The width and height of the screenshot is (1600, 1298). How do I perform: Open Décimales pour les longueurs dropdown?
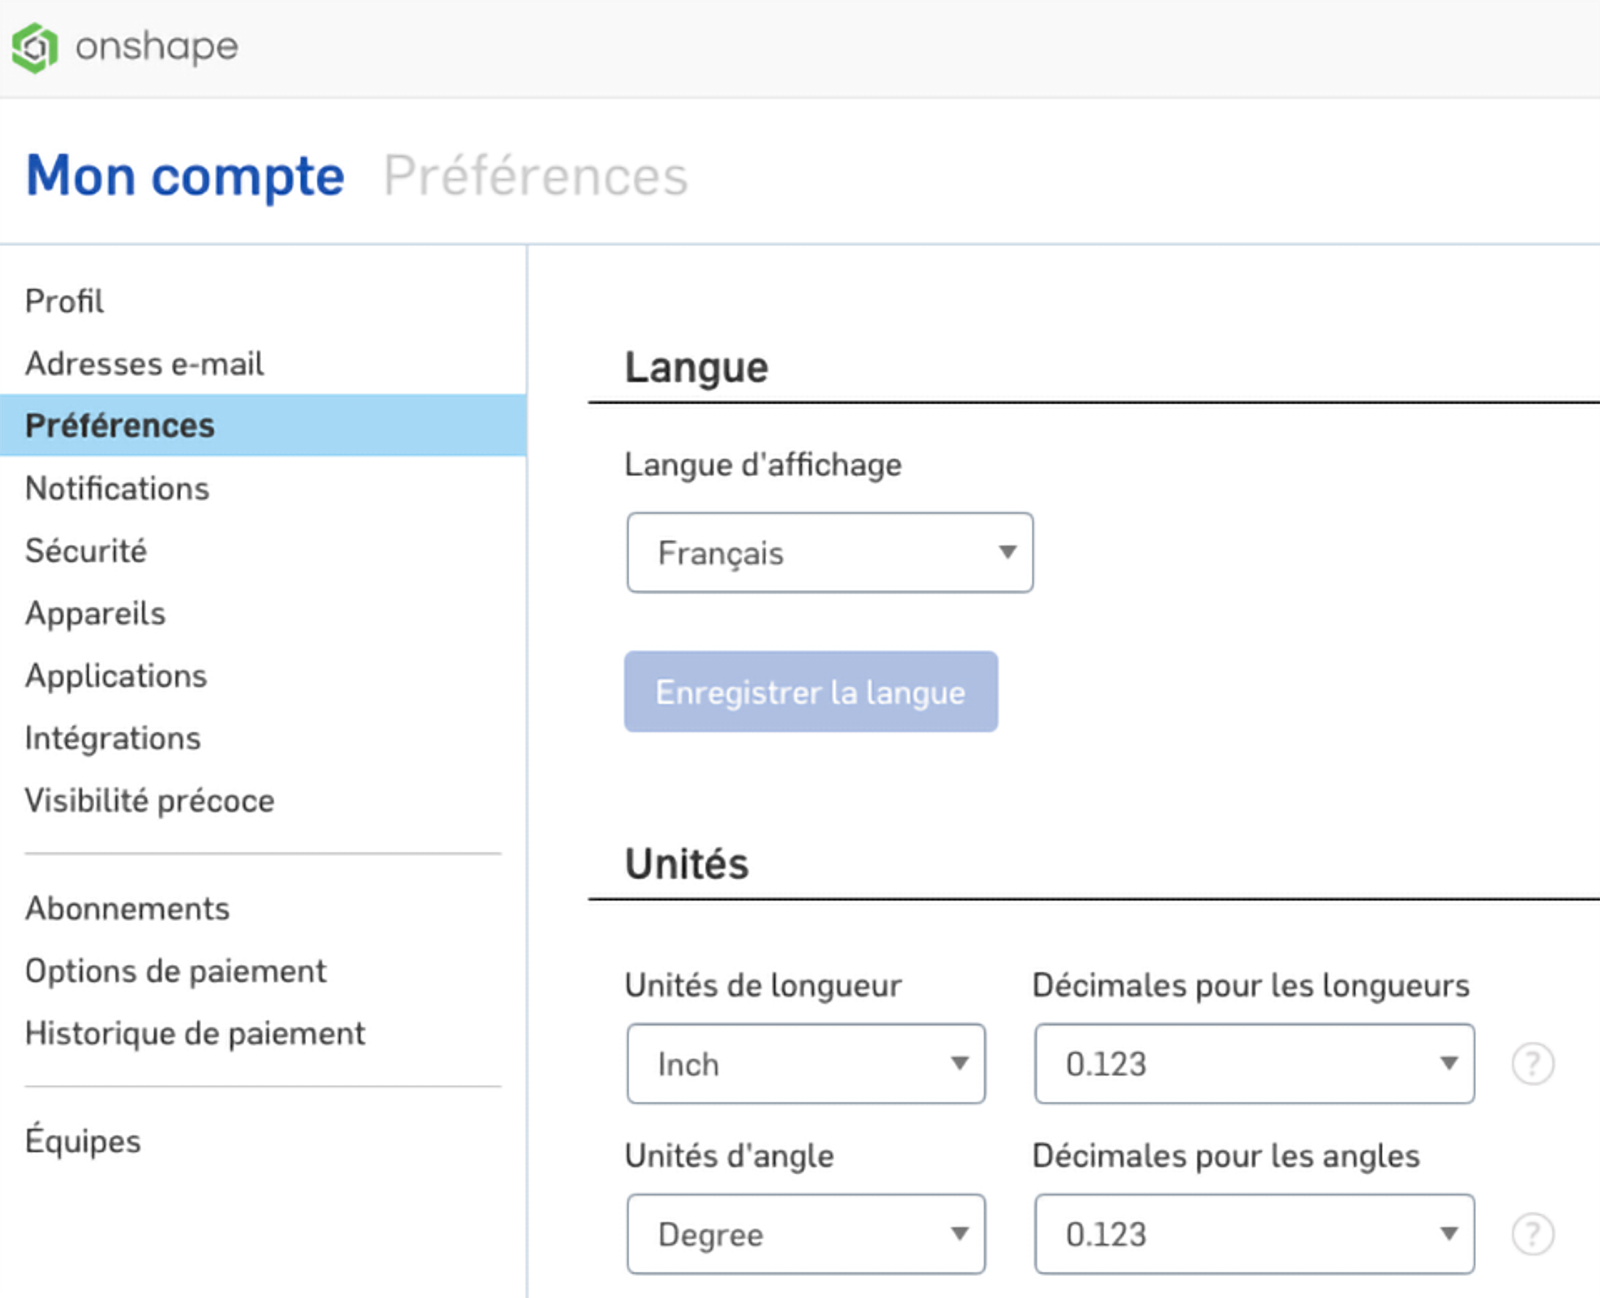click(1253, 1064)
